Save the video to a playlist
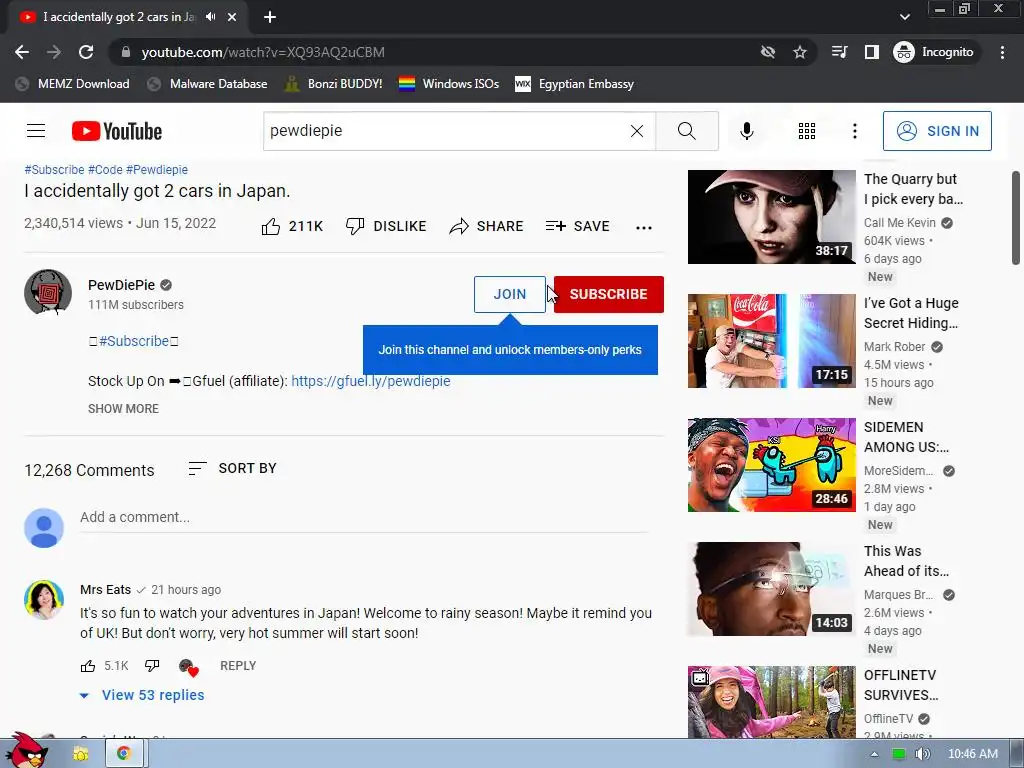 pos(577,227)
